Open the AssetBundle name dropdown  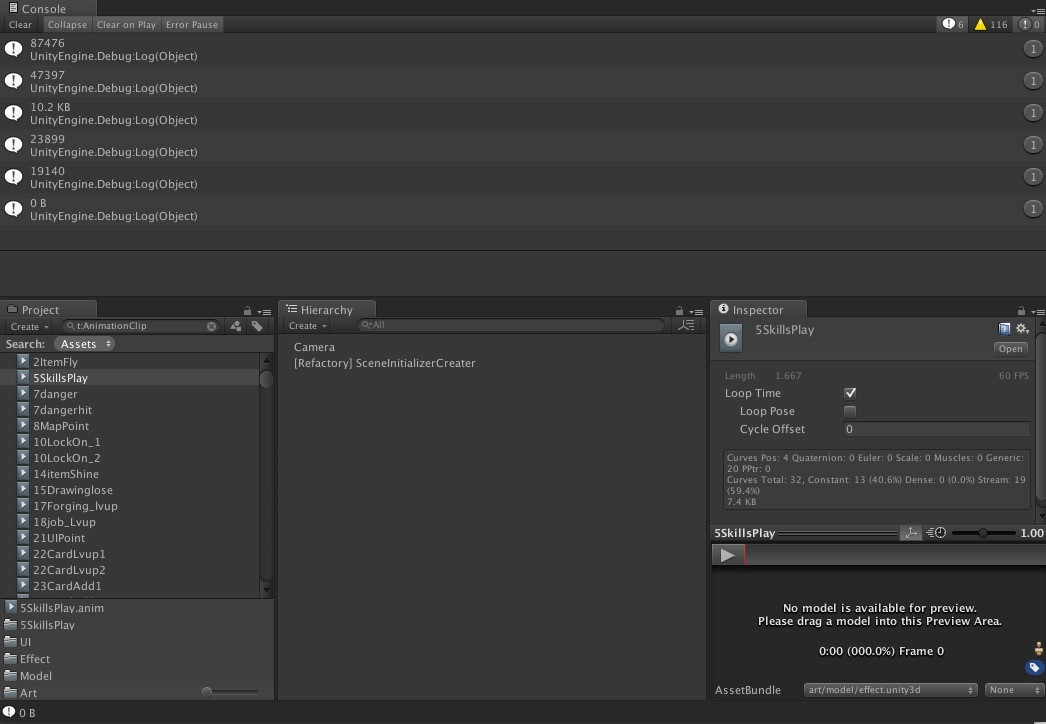pos(890,690)
